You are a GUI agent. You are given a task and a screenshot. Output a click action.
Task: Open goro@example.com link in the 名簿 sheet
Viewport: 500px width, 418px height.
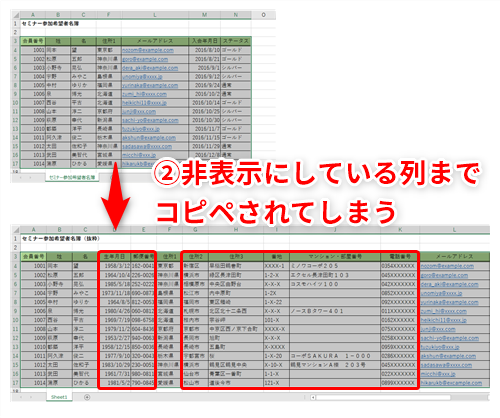click(145, 59)
